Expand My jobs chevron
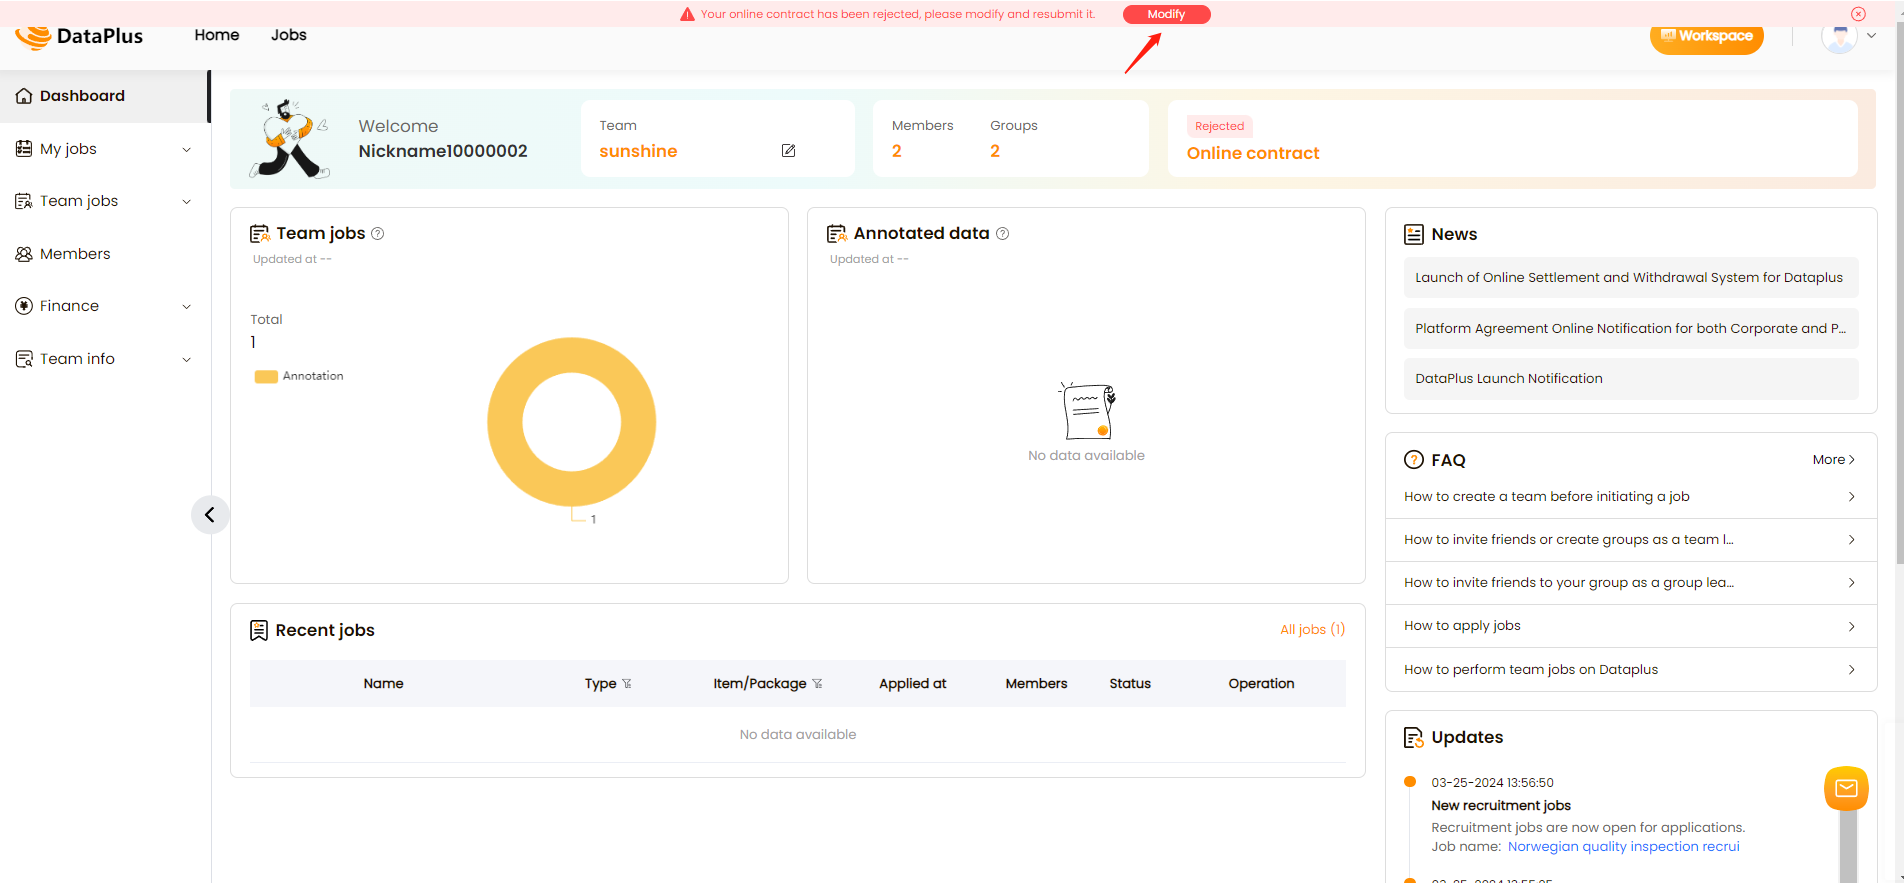Screen dimensions: 1904x883 click(187, 150)
